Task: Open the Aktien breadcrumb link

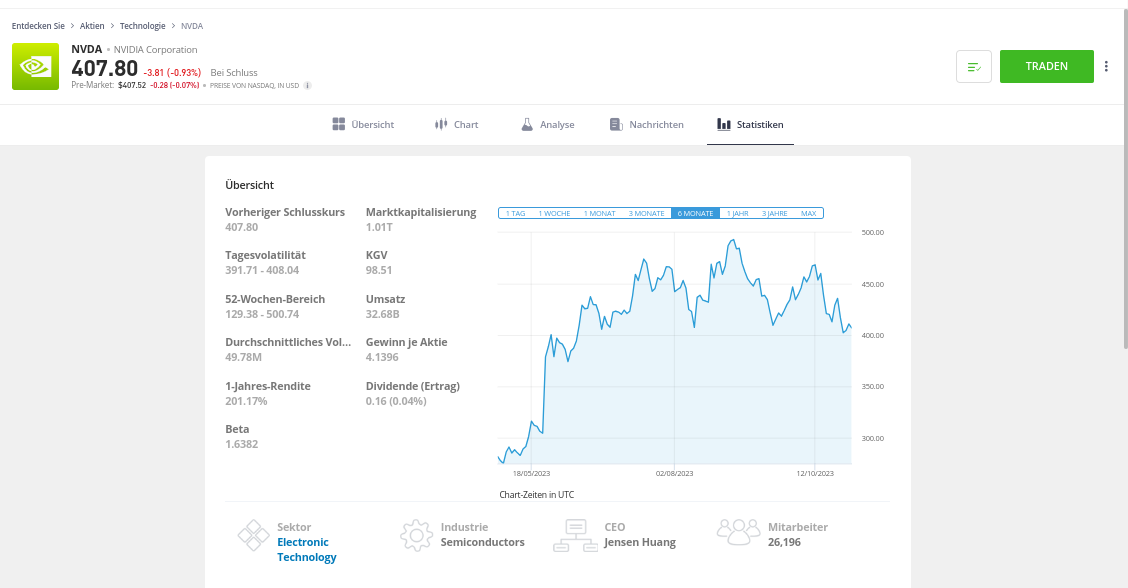Action: [x=92, y=26]
